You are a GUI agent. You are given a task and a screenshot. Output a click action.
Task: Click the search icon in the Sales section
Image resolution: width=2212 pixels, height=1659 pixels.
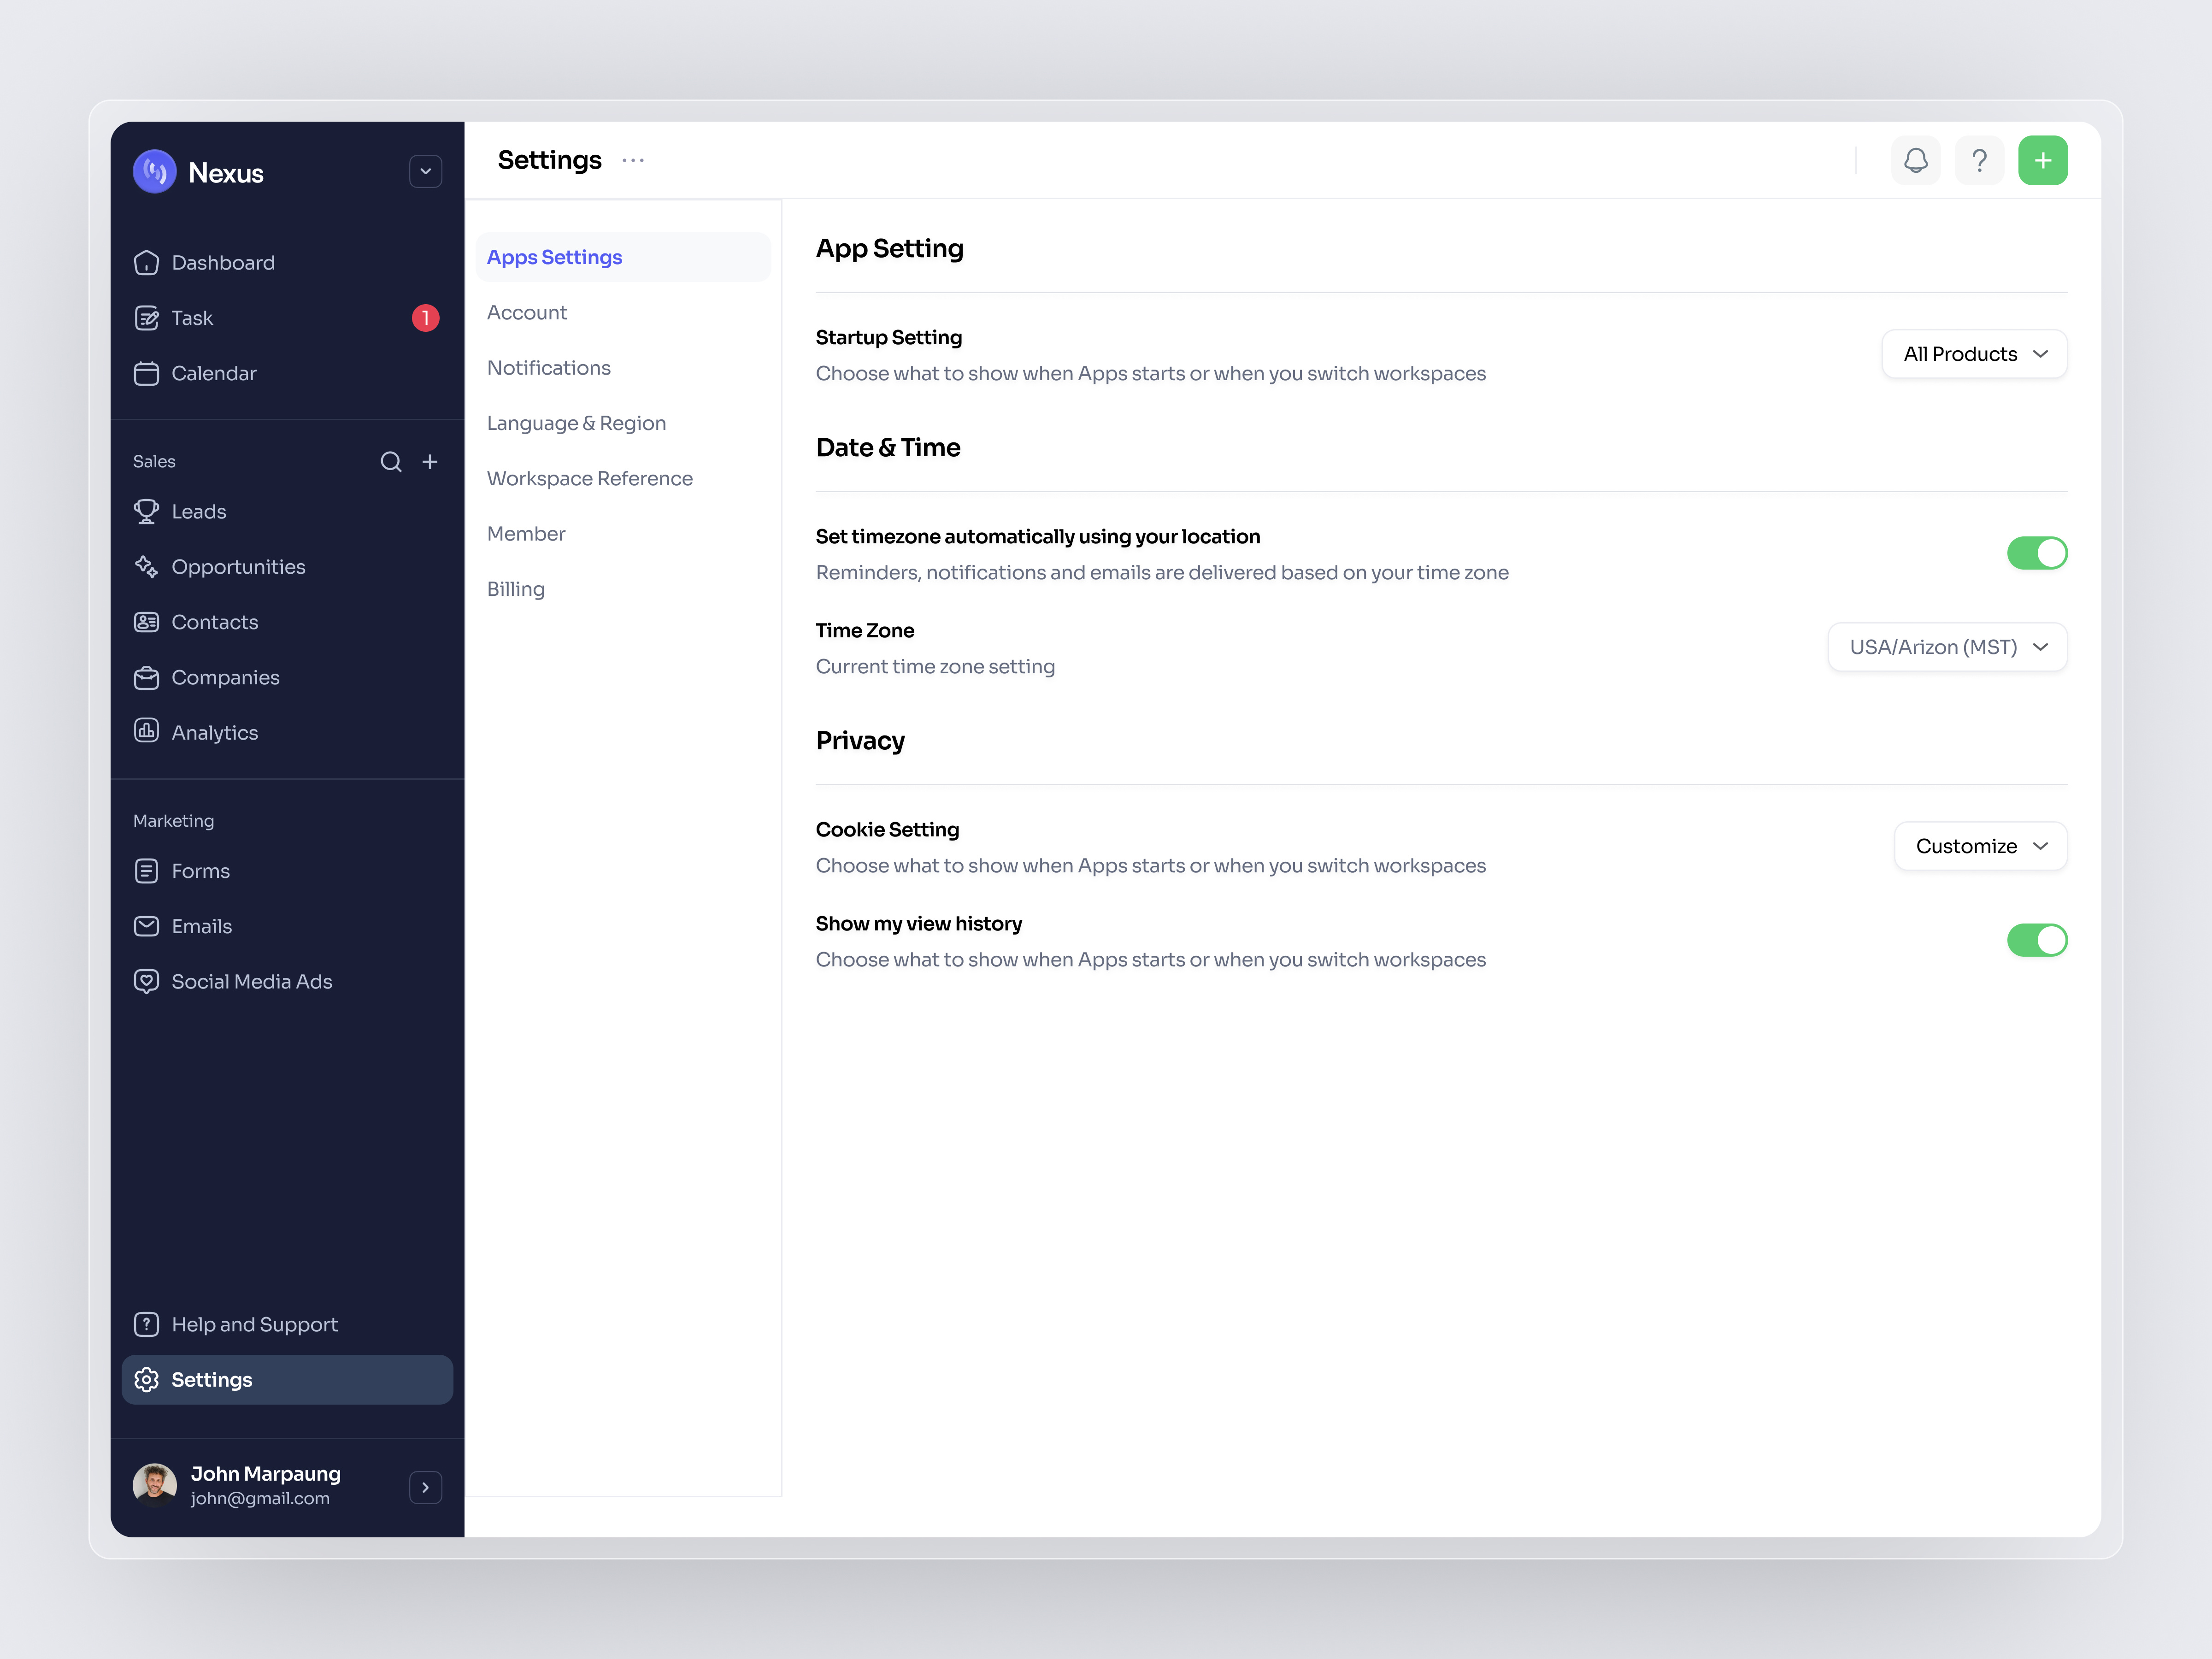point(391,461)
